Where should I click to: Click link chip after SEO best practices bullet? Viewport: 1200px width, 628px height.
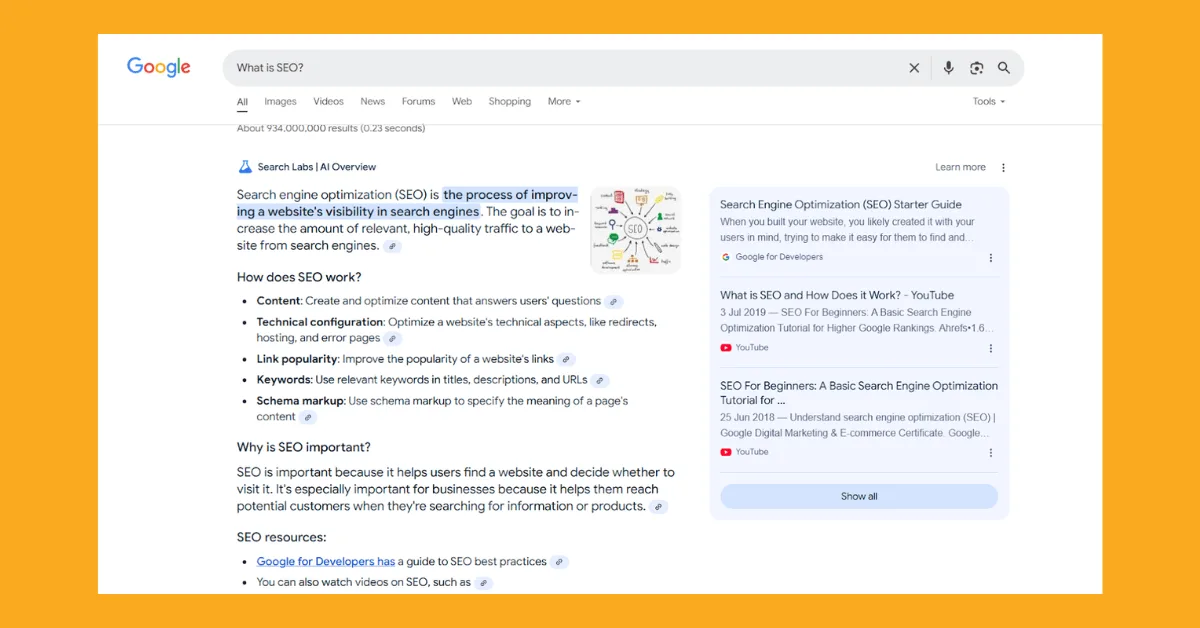click(559, 562)
